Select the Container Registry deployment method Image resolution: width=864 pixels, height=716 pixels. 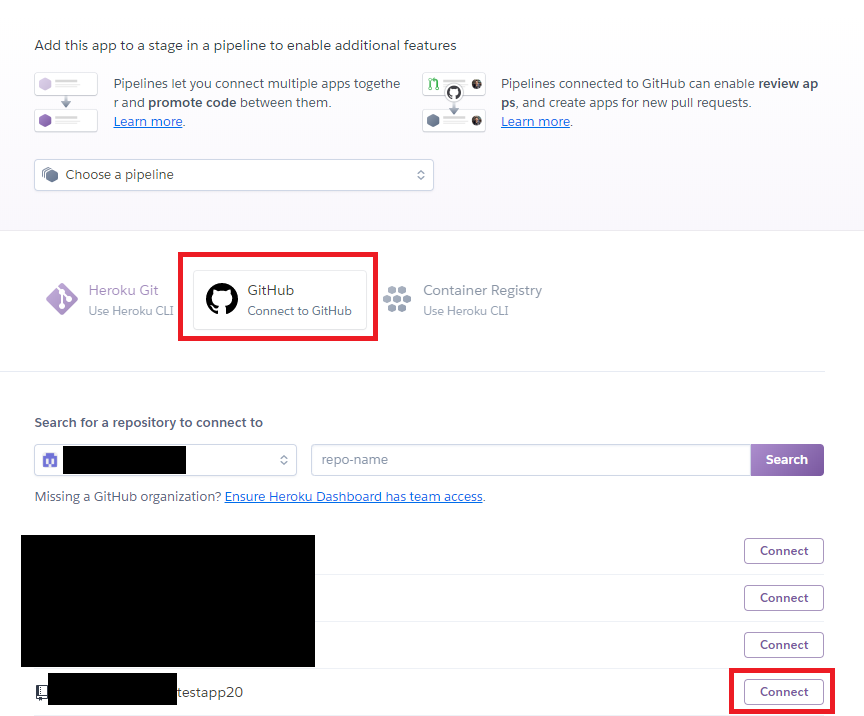(463, 300)
